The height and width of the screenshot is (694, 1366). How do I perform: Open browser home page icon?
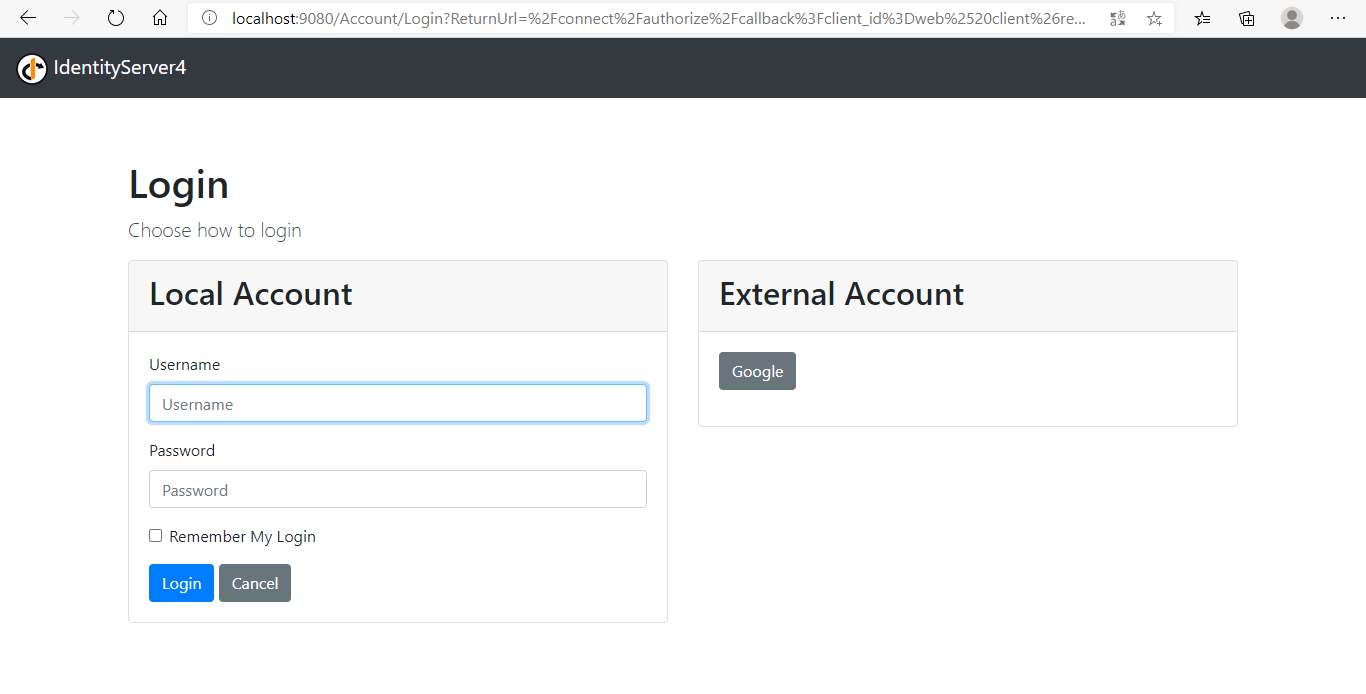point(160,18)
